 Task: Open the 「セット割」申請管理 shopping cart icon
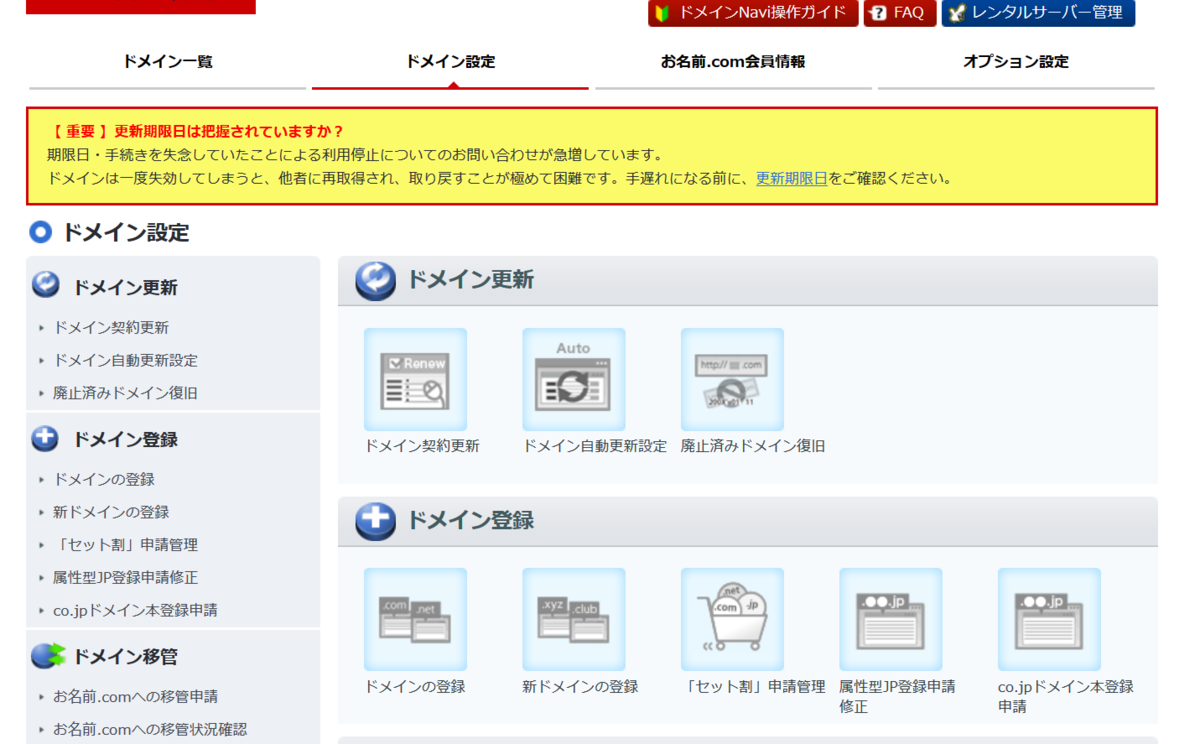732,620
